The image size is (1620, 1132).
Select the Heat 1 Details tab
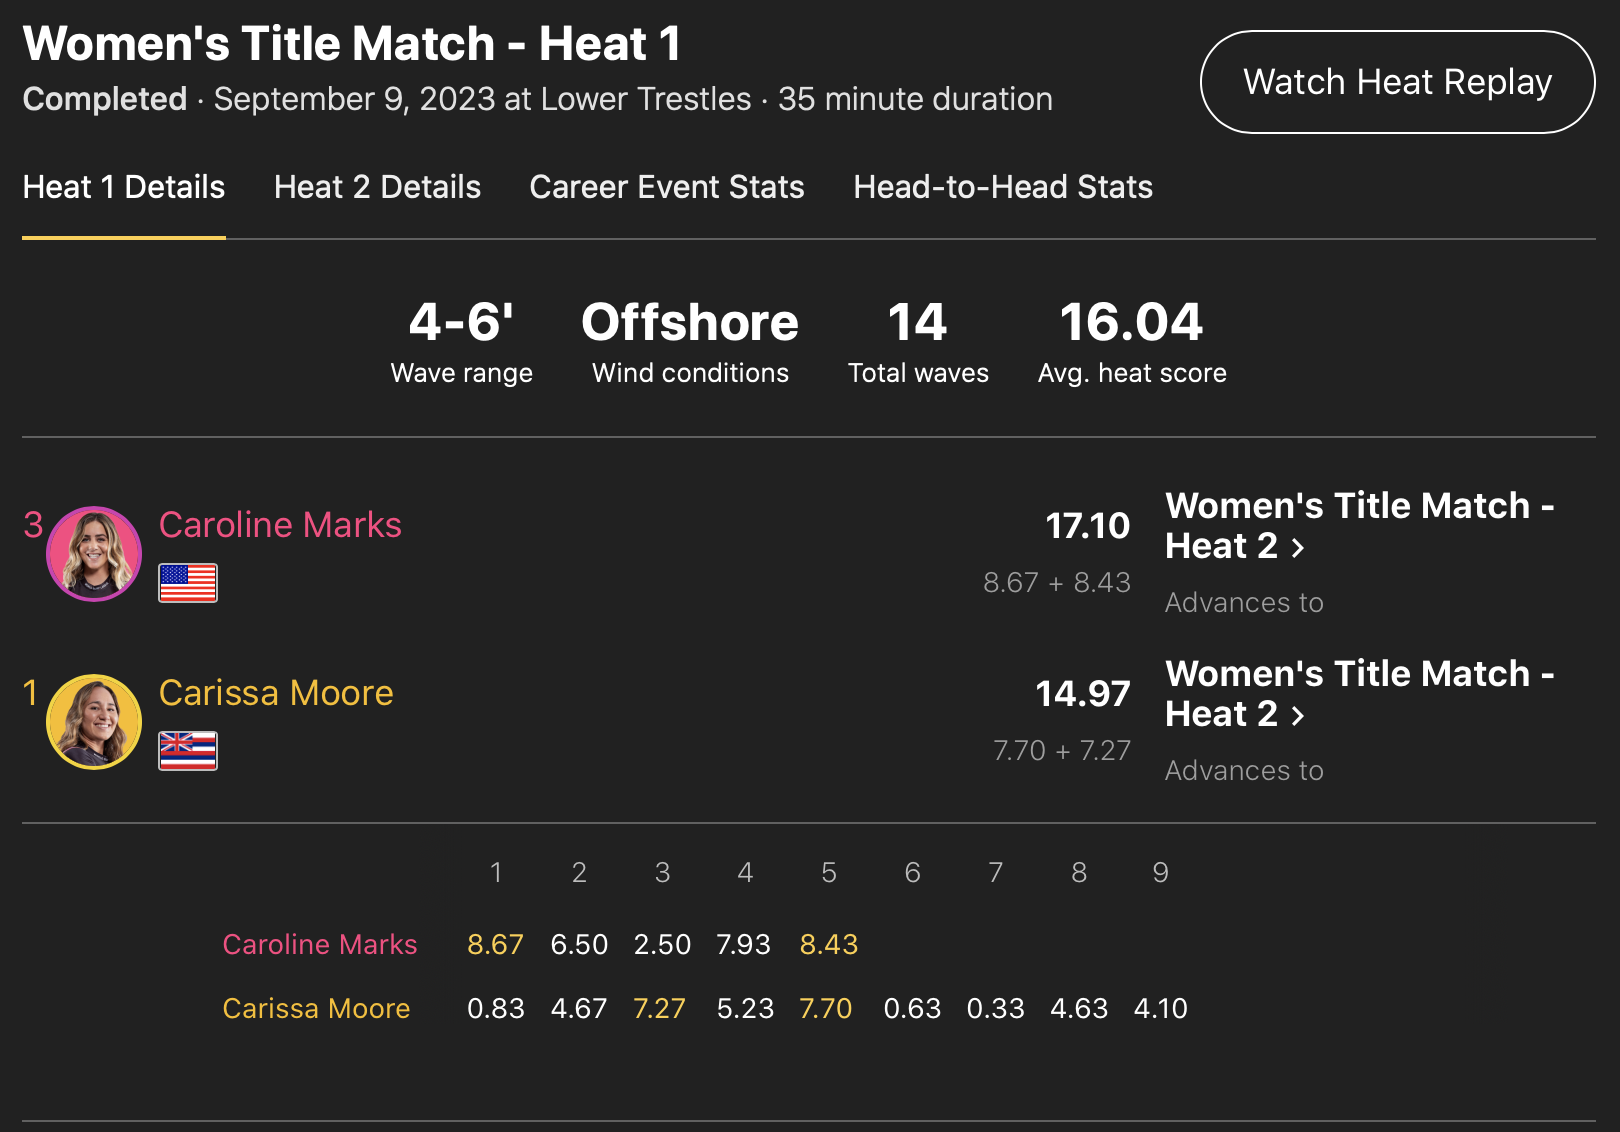124,187
